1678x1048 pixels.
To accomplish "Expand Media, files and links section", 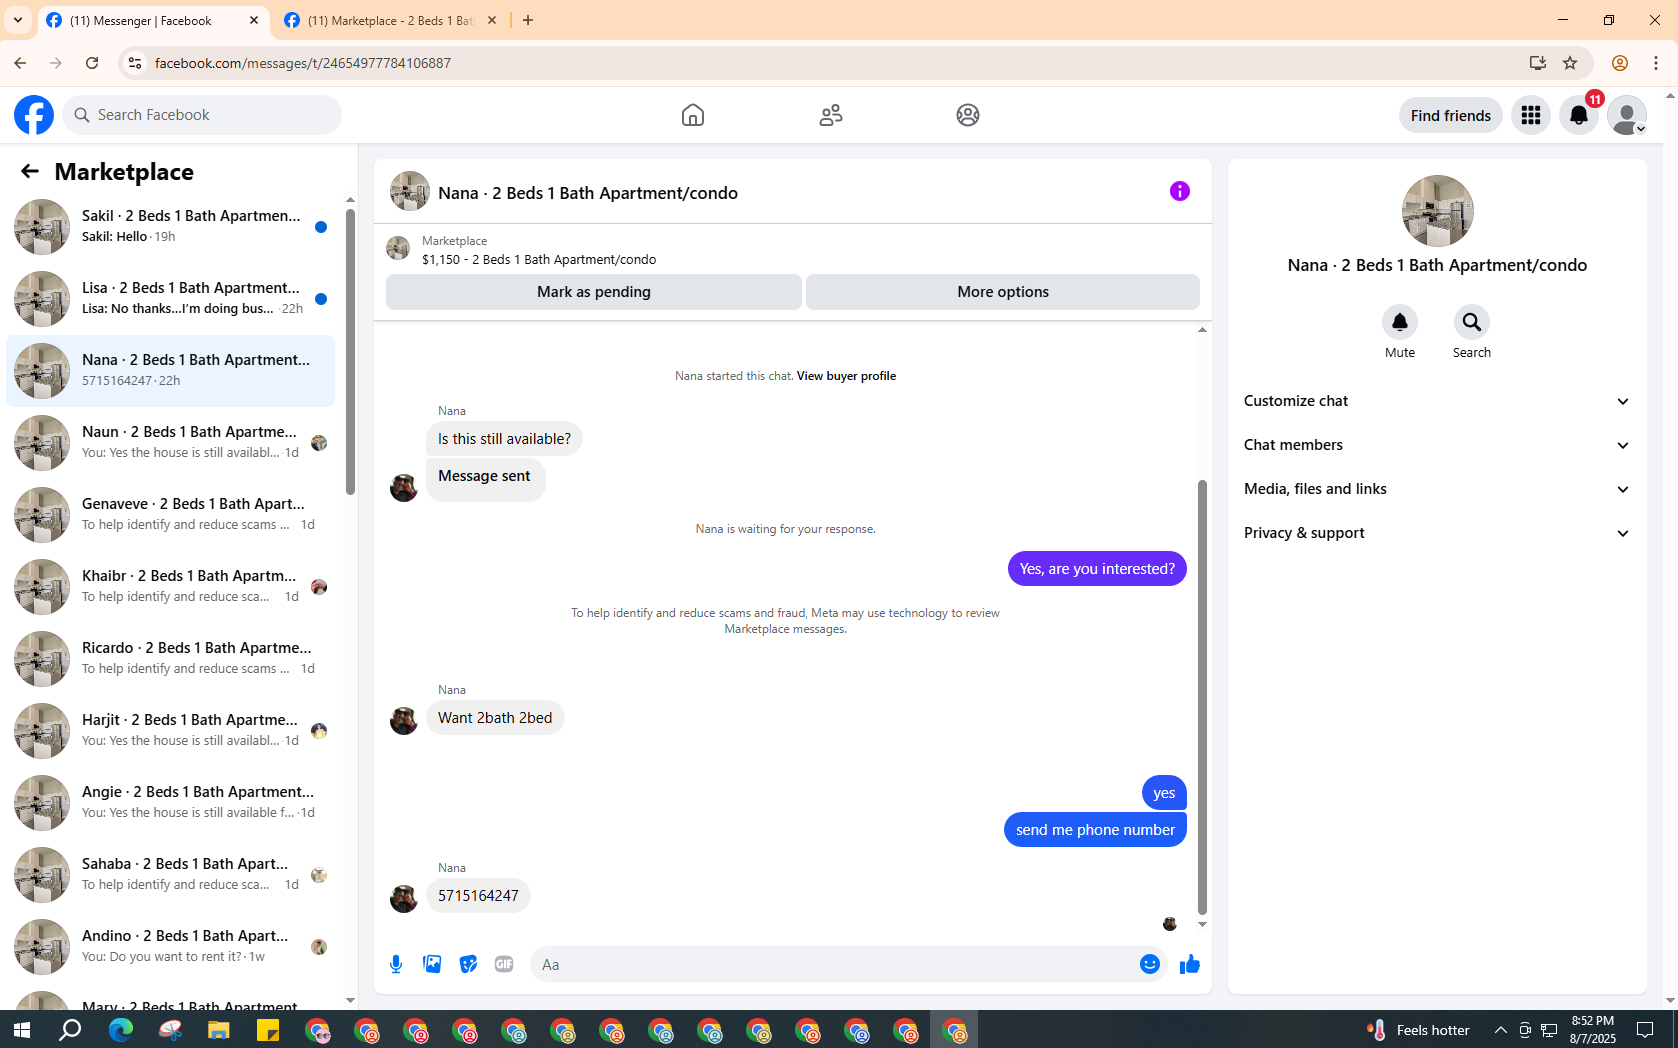I will (x=1437, y=489).
